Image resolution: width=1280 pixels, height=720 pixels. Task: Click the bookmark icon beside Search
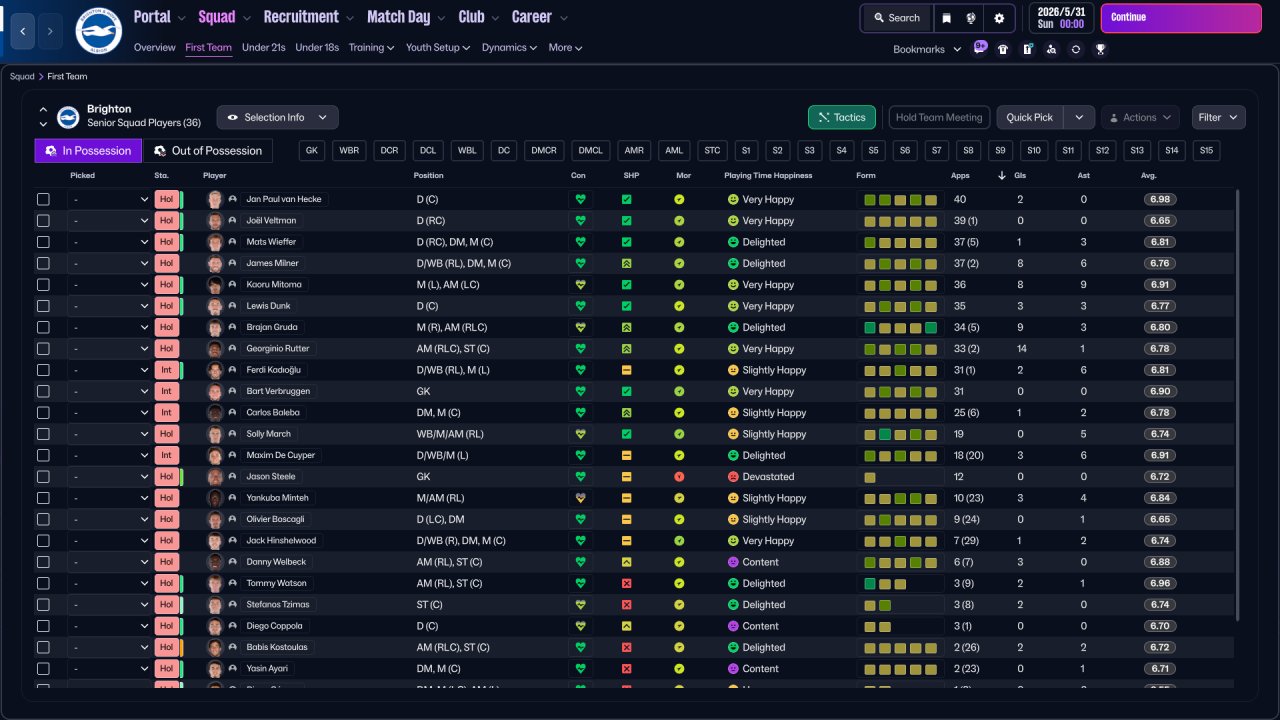coord(946,18)
